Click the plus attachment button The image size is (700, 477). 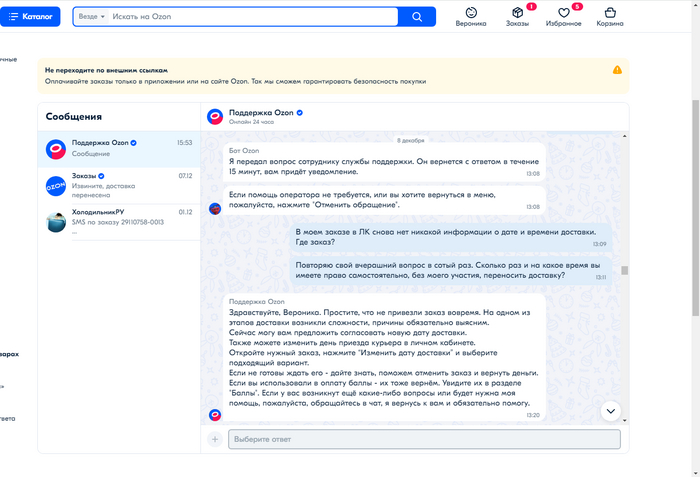tap(215, 439)
